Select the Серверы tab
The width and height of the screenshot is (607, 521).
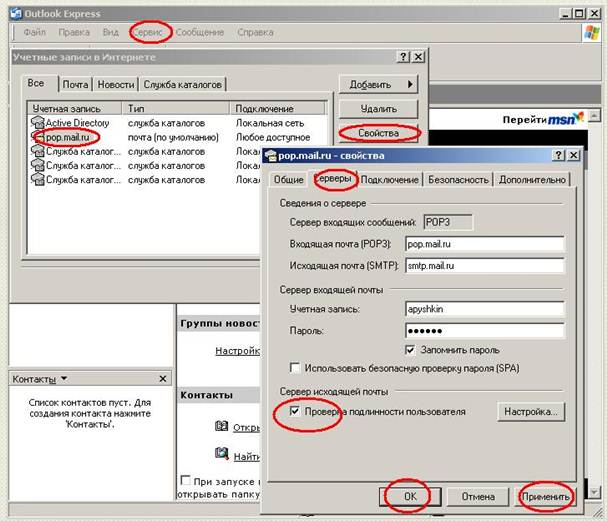click(333, 178)
